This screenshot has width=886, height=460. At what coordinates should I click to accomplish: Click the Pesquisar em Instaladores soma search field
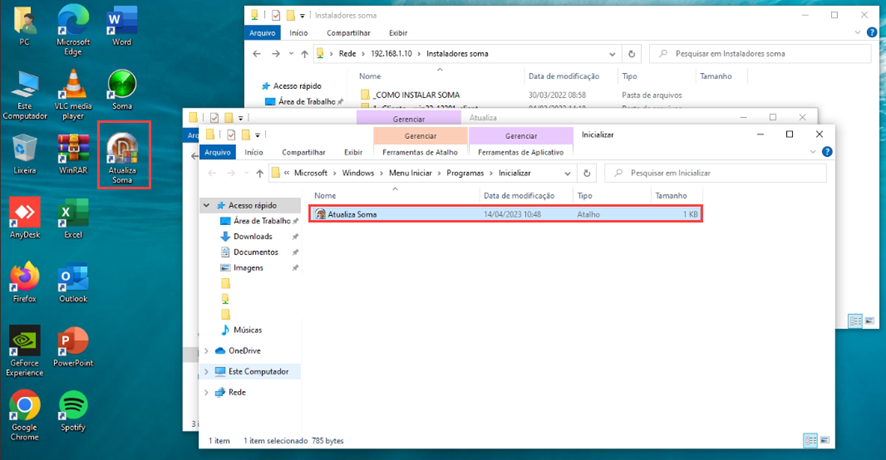(760, 54)
